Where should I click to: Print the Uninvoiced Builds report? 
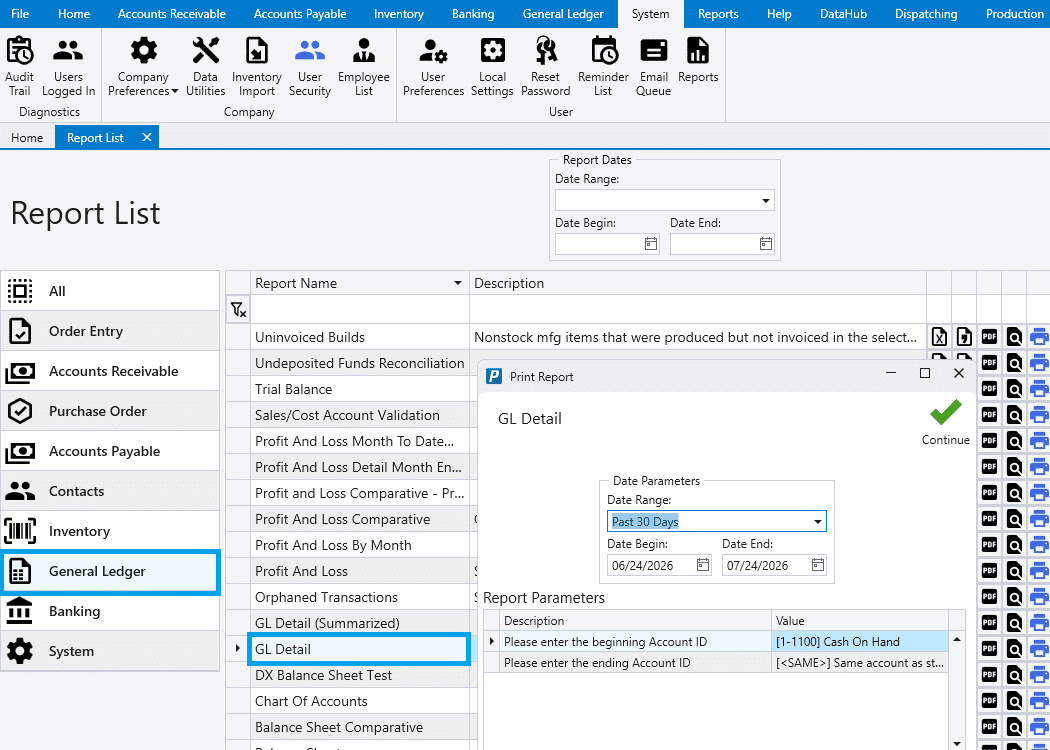click(1039, 337)
